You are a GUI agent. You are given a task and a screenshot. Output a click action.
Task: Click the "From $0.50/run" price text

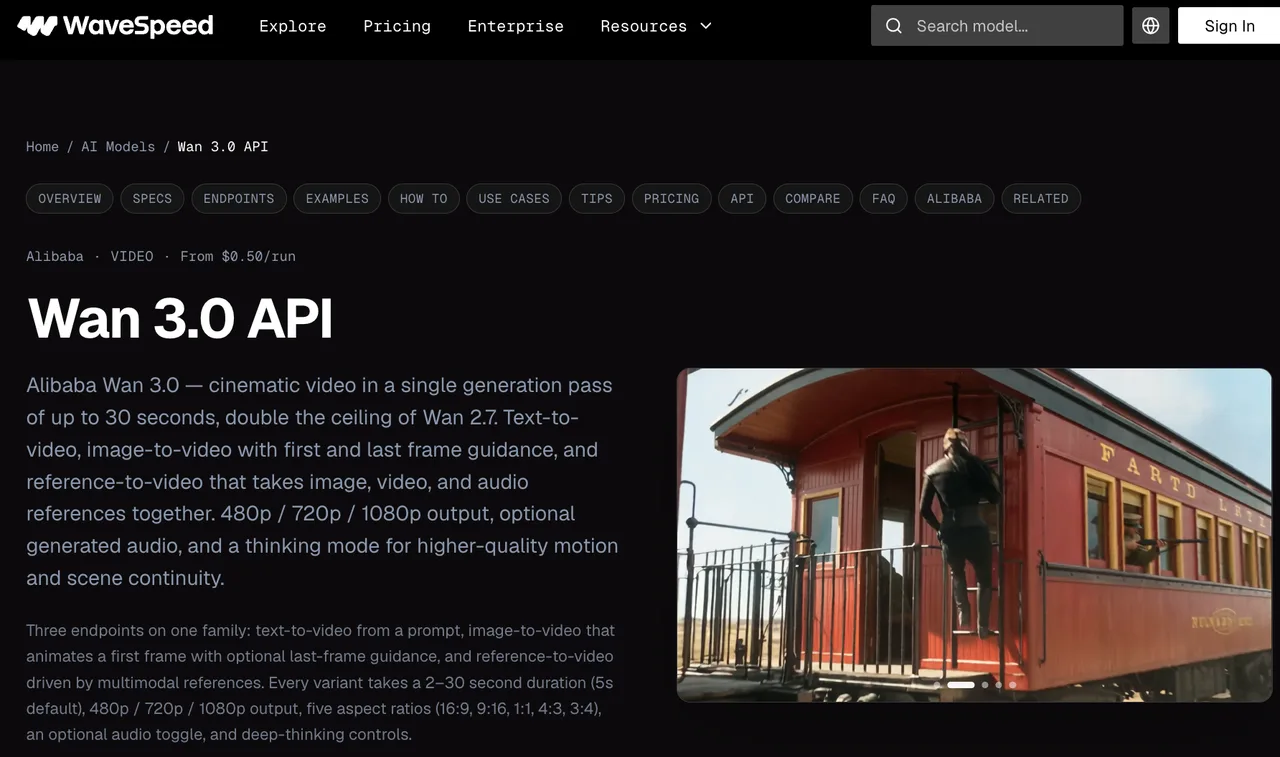238,257
